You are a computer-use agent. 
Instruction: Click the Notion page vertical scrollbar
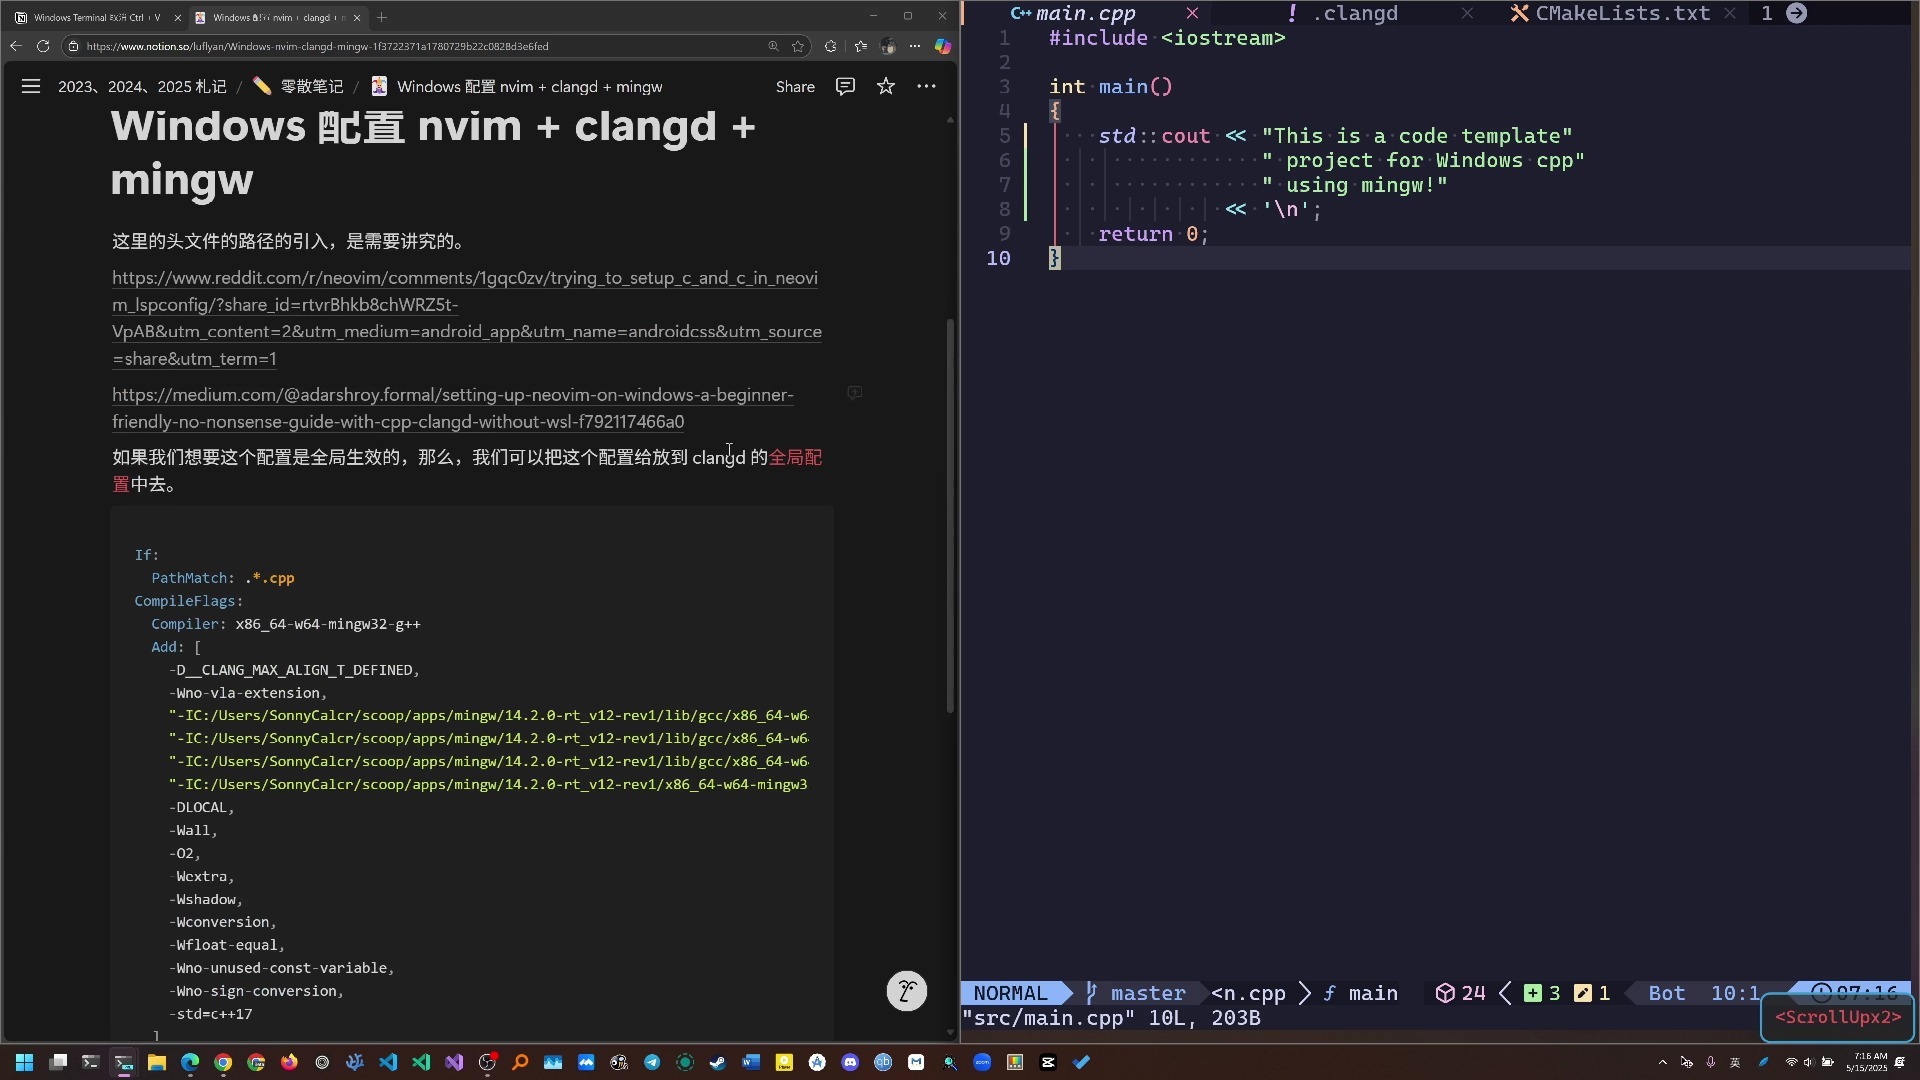950,515
